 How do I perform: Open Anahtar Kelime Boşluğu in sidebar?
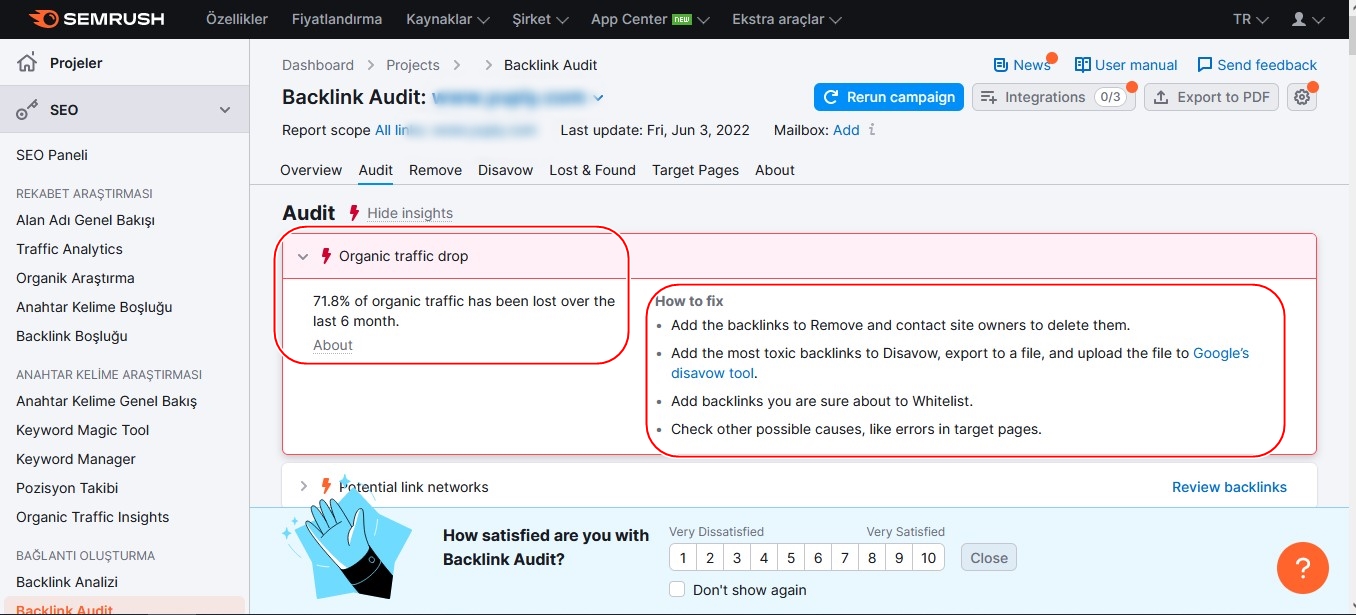(94, 307)
